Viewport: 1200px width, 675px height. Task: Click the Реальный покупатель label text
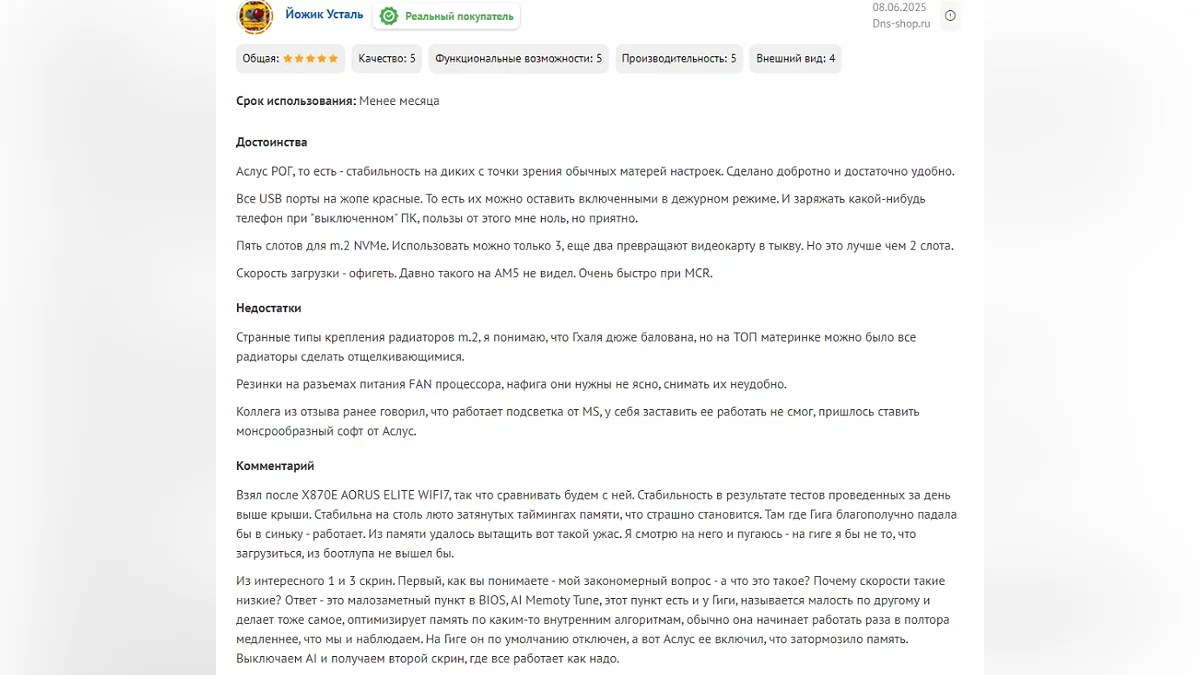click(459, 16)
